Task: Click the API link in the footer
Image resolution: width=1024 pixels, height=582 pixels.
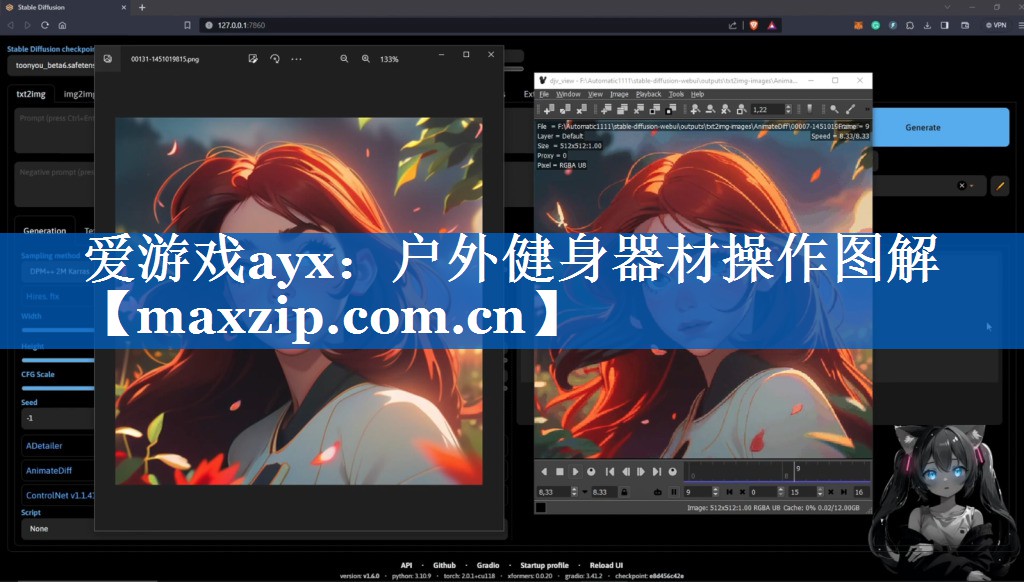Action: tap(406, 565)
